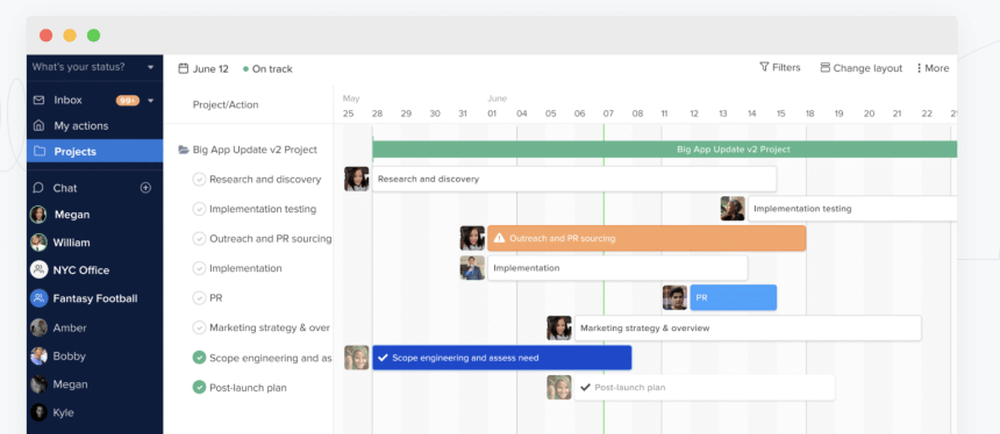This screenshot has width=1000, height=434.
Task: Open the Chat section in the sidebar
Action: click(65, 188)
